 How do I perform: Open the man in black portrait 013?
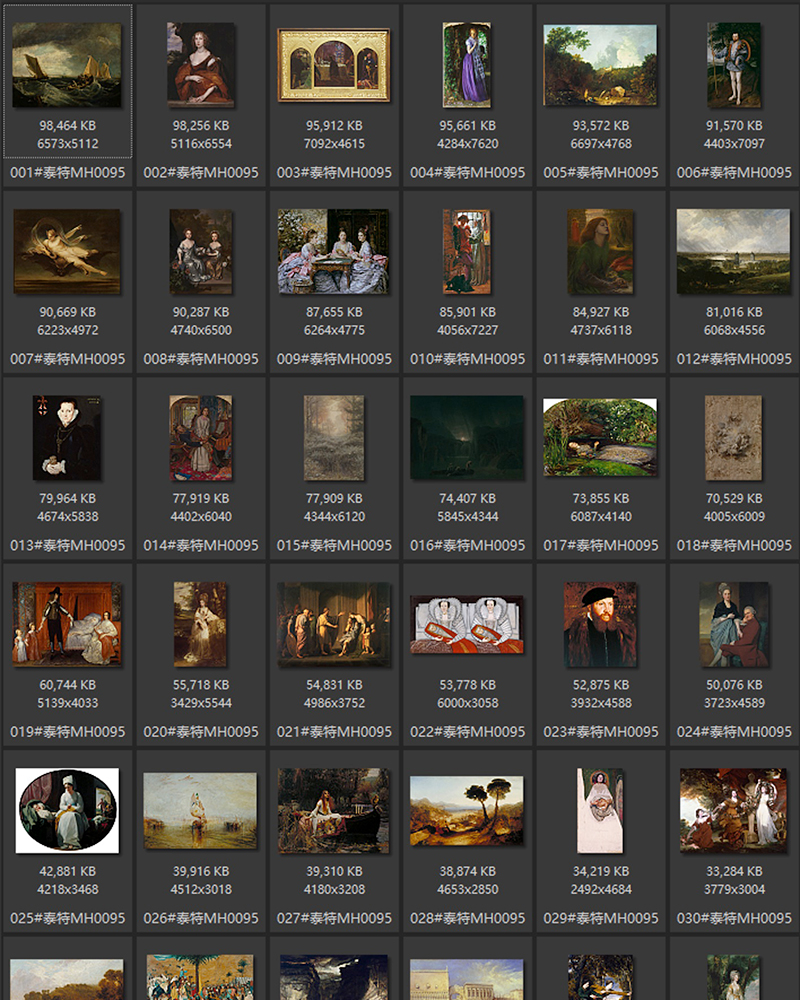coord(67,438)
